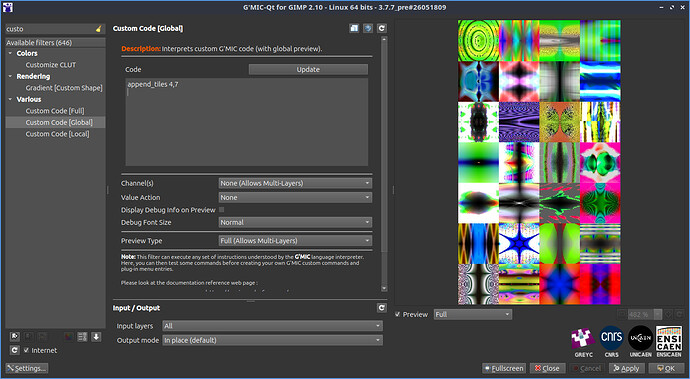
Task: Click the OK button
Action: tap(666, 368)
